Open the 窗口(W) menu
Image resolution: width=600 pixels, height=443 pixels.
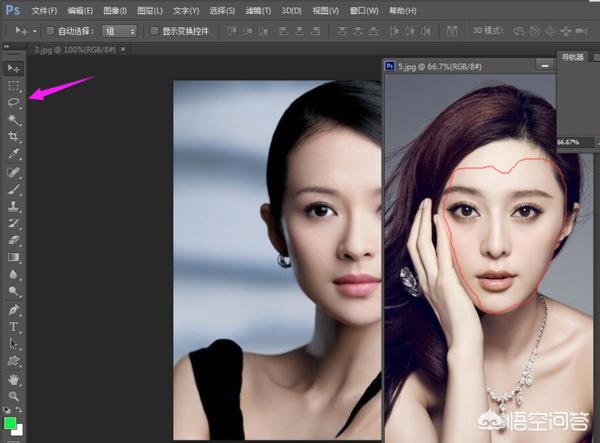click(x=364, y=11)
